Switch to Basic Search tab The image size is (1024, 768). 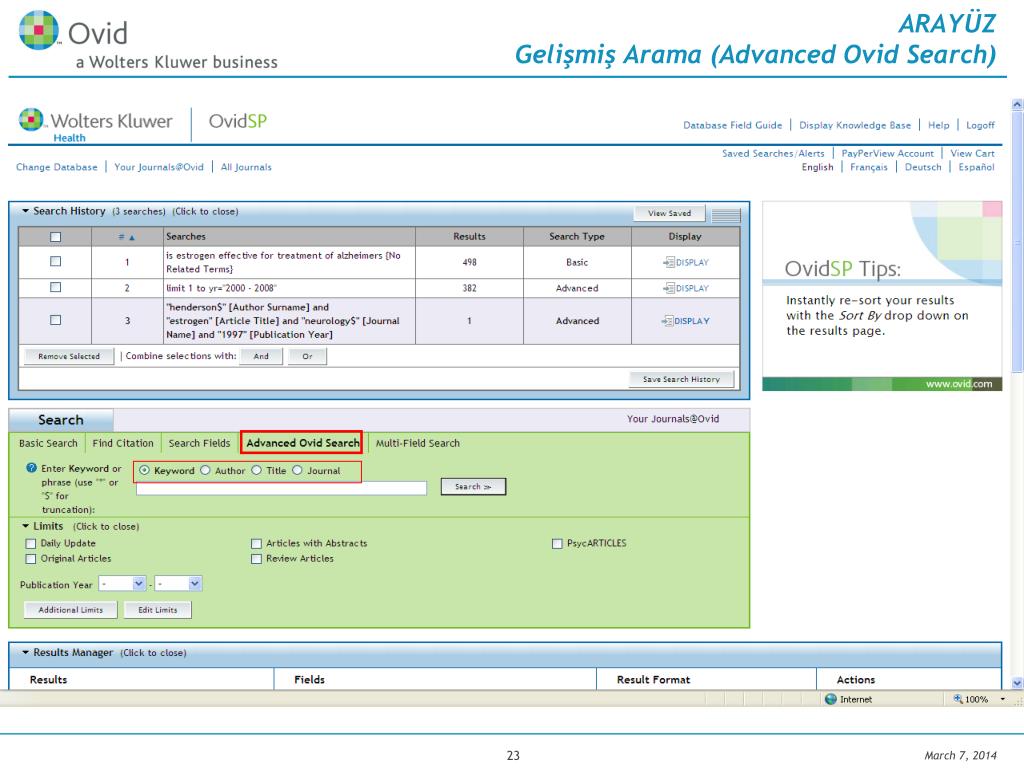pos(48,443)
